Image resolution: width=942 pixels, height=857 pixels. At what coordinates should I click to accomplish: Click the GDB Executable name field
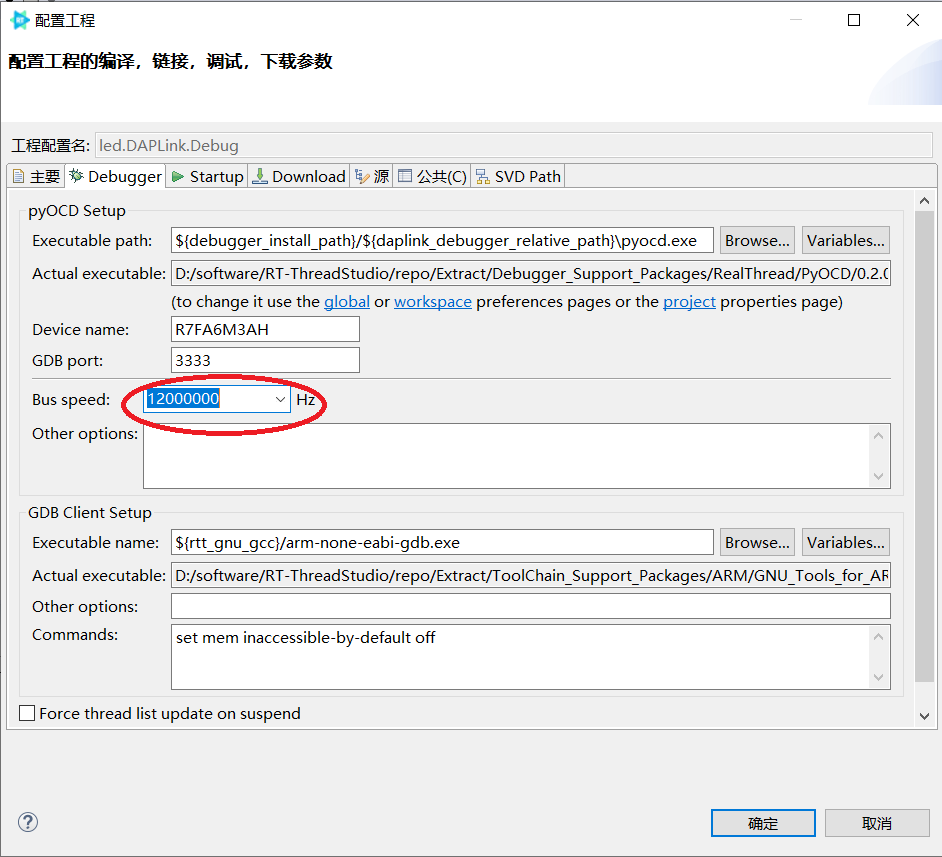coord(442,543)
